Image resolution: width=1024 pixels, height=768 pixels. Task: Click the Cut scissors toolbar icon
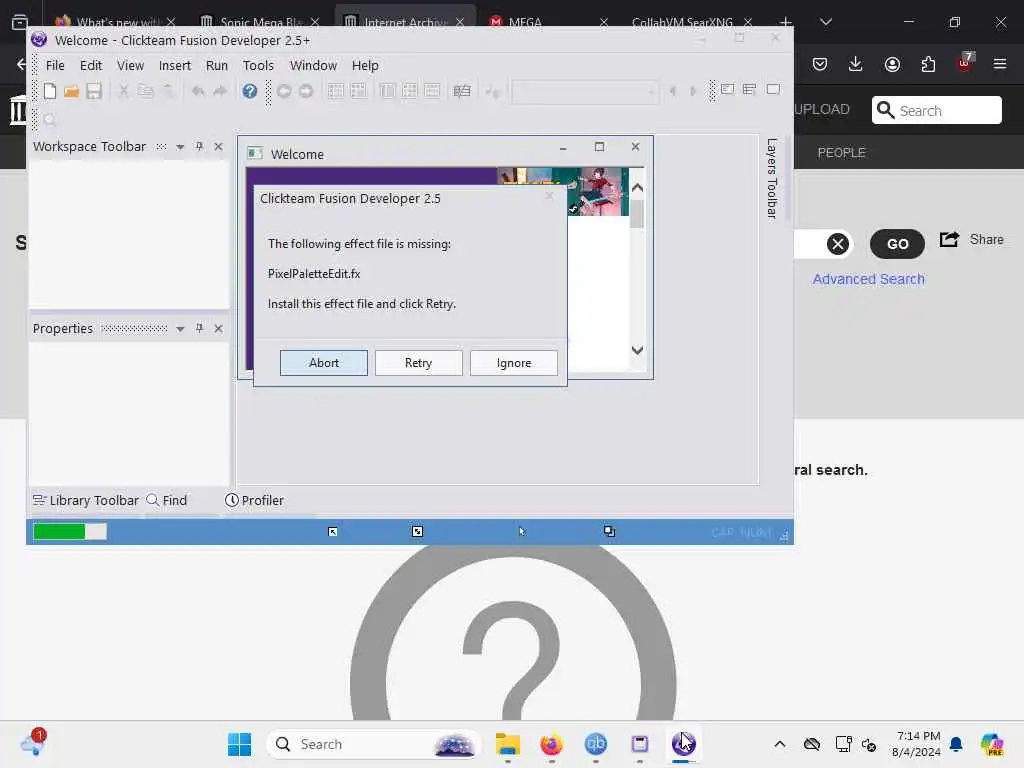coord(123,91)
